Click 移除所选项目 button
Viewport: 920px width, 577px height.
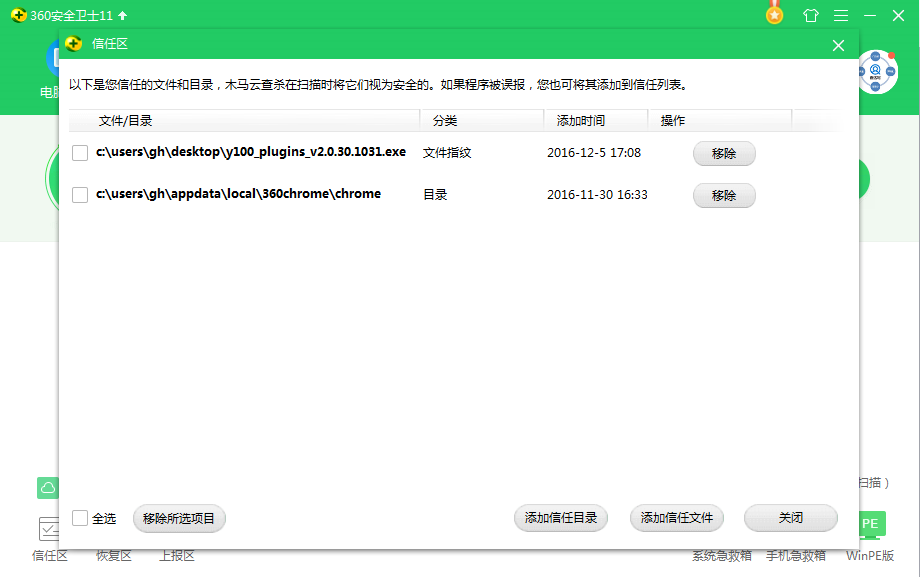(x=180, y=518)
